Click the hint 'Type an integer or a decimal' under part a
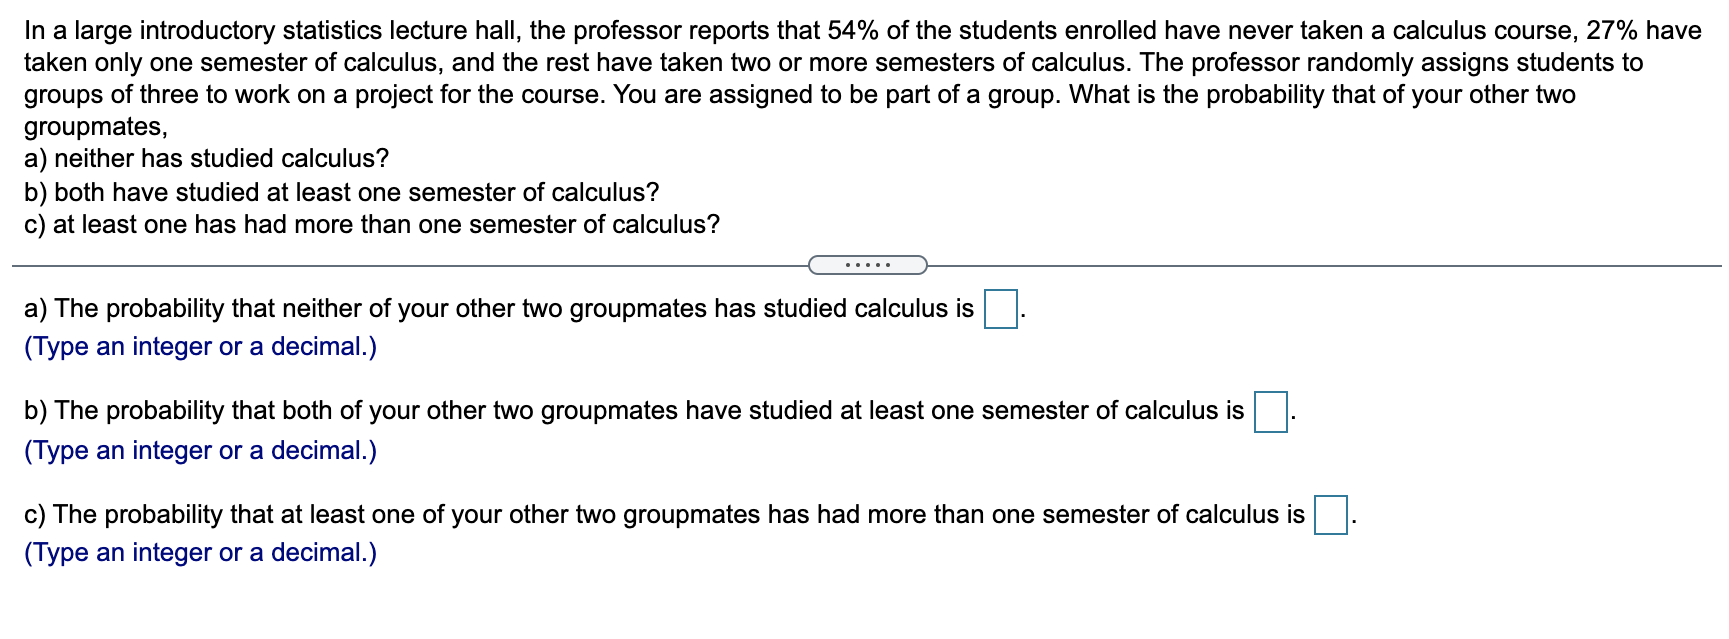This screenshot has height=639, width=1729. 199,347
